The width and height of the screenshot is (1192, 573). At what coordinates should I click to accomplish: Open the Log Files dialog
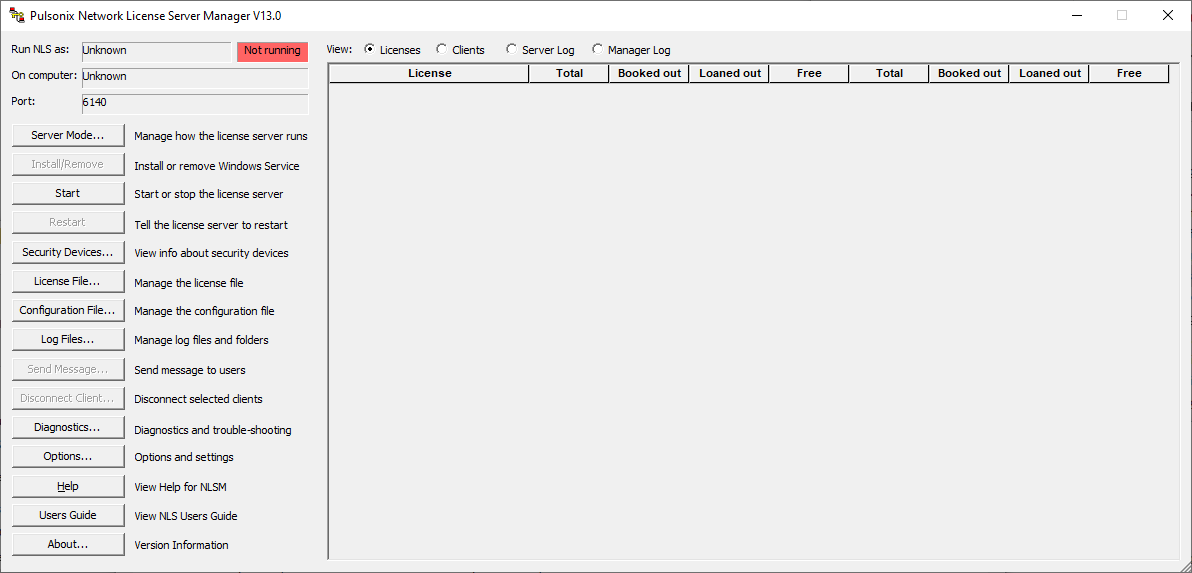[68, 339]
